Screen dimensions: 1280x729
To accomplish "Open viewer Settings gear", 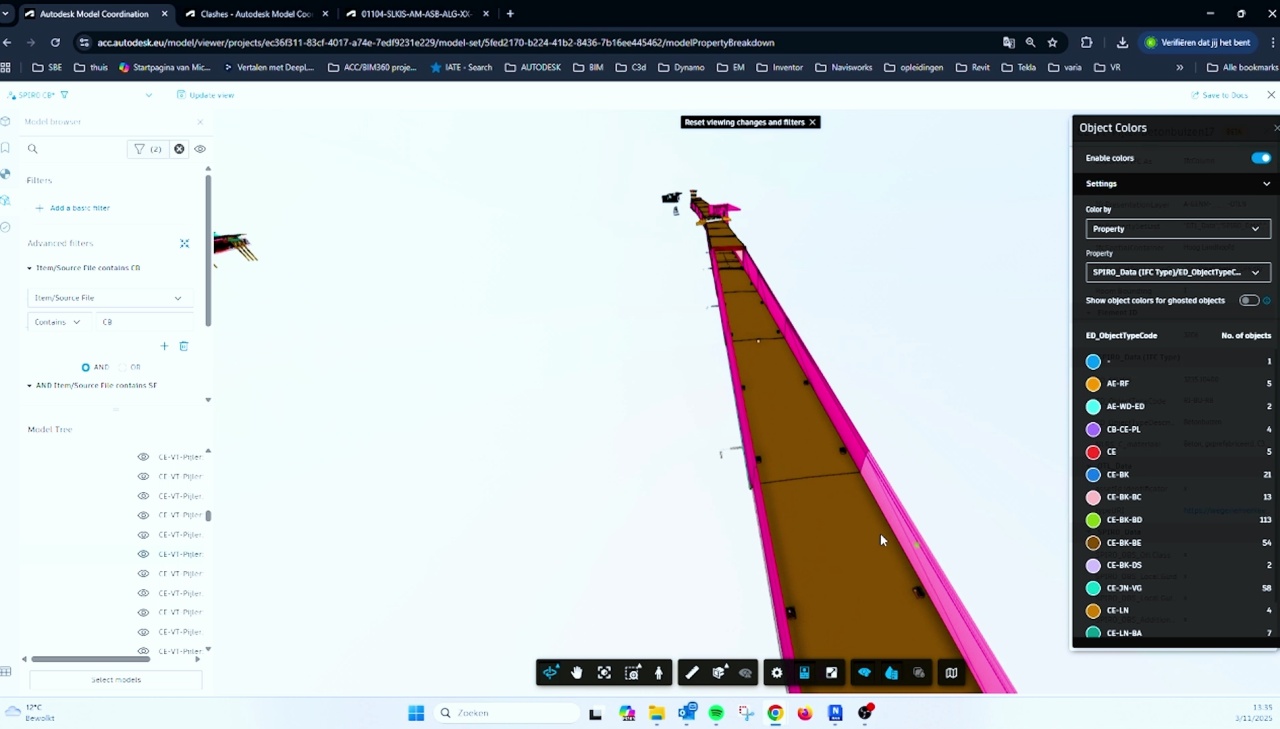I will [x=777, y=673].
